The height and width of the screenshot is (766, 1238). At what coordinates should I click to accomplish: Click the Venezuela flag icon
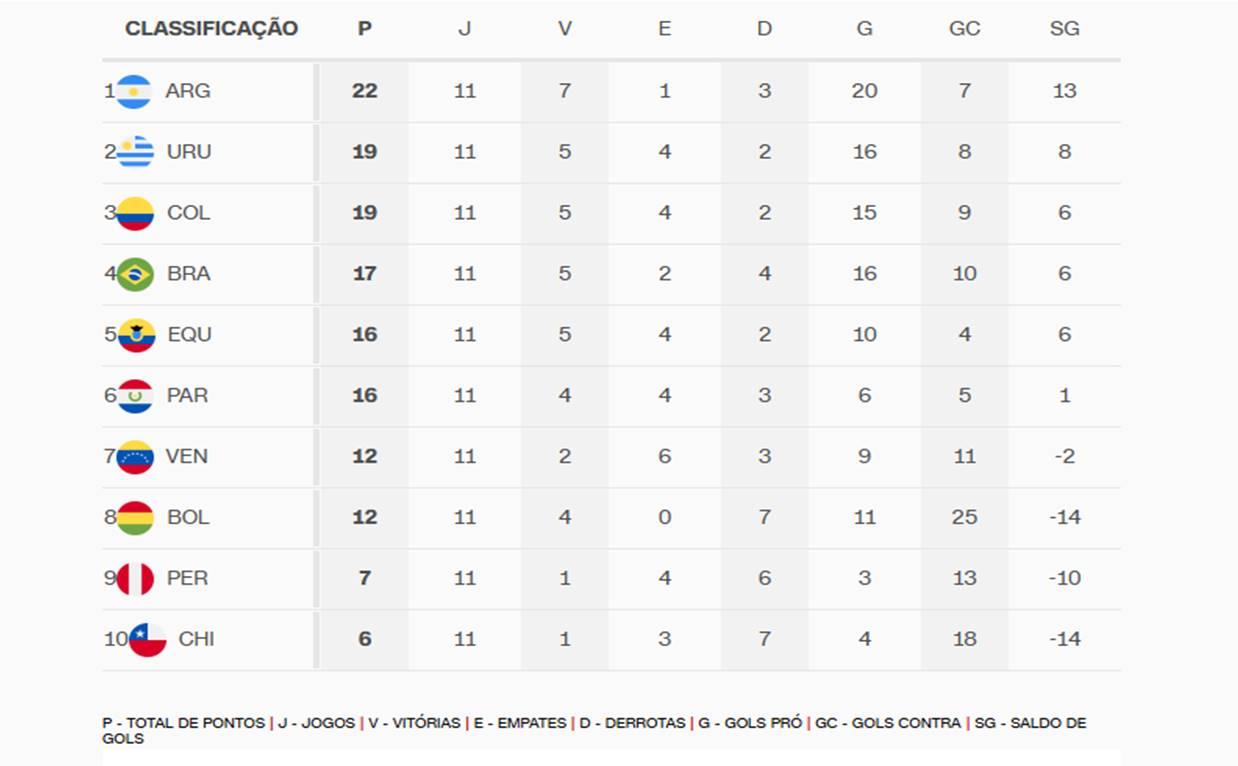[135, 457]
